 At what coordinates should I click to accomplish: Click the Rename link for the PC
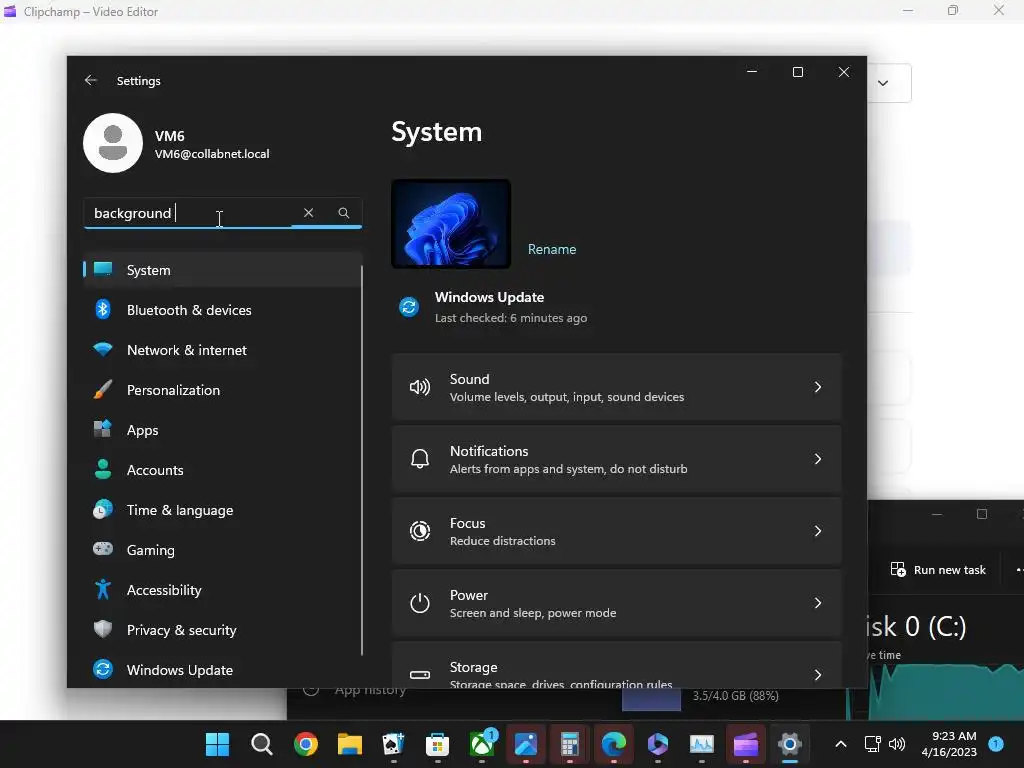pos(552,249)
